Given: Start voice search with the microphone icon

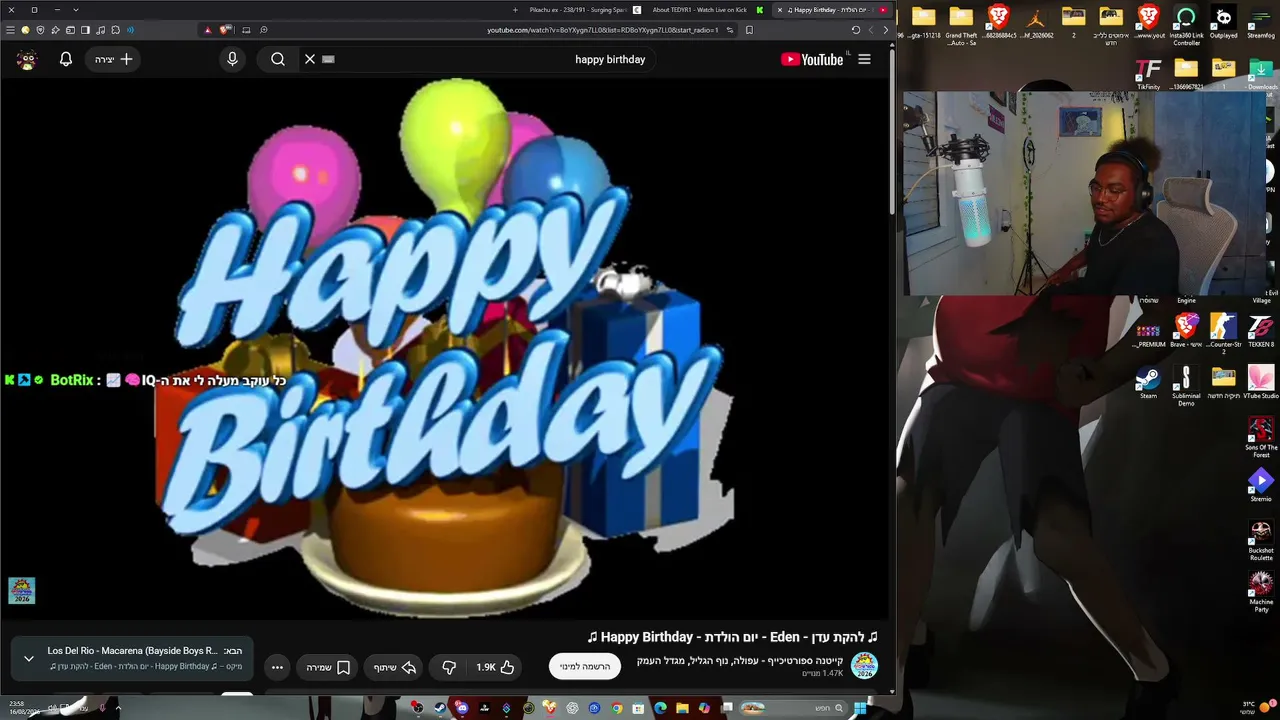Looking at the screenshot, I should pyautogui.click(x=232, y=59).
